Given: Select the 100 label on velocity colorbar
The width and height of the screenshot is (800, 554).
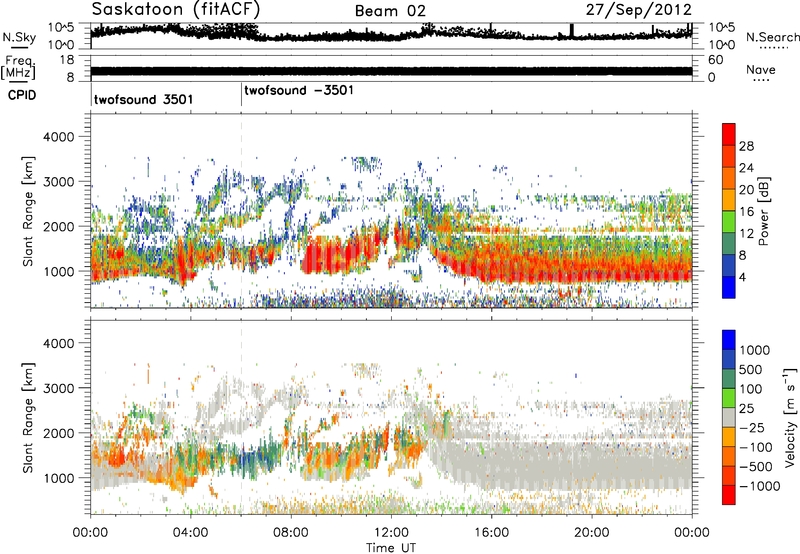Looking at the screenshot, I should 752,389.
